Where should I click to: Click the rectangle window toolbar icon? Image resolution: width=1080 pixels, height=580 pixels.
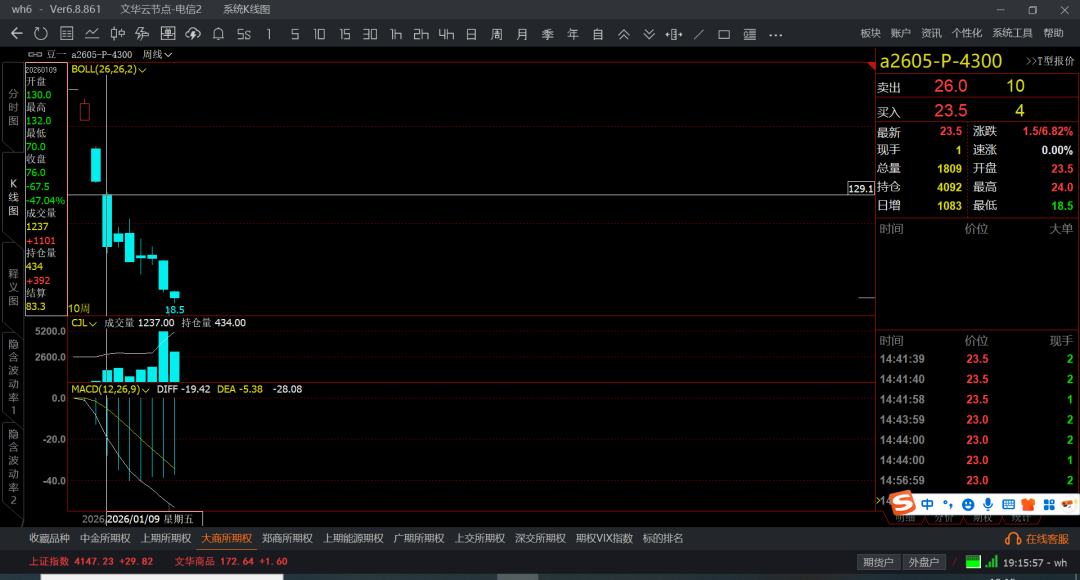coord(724,34)
